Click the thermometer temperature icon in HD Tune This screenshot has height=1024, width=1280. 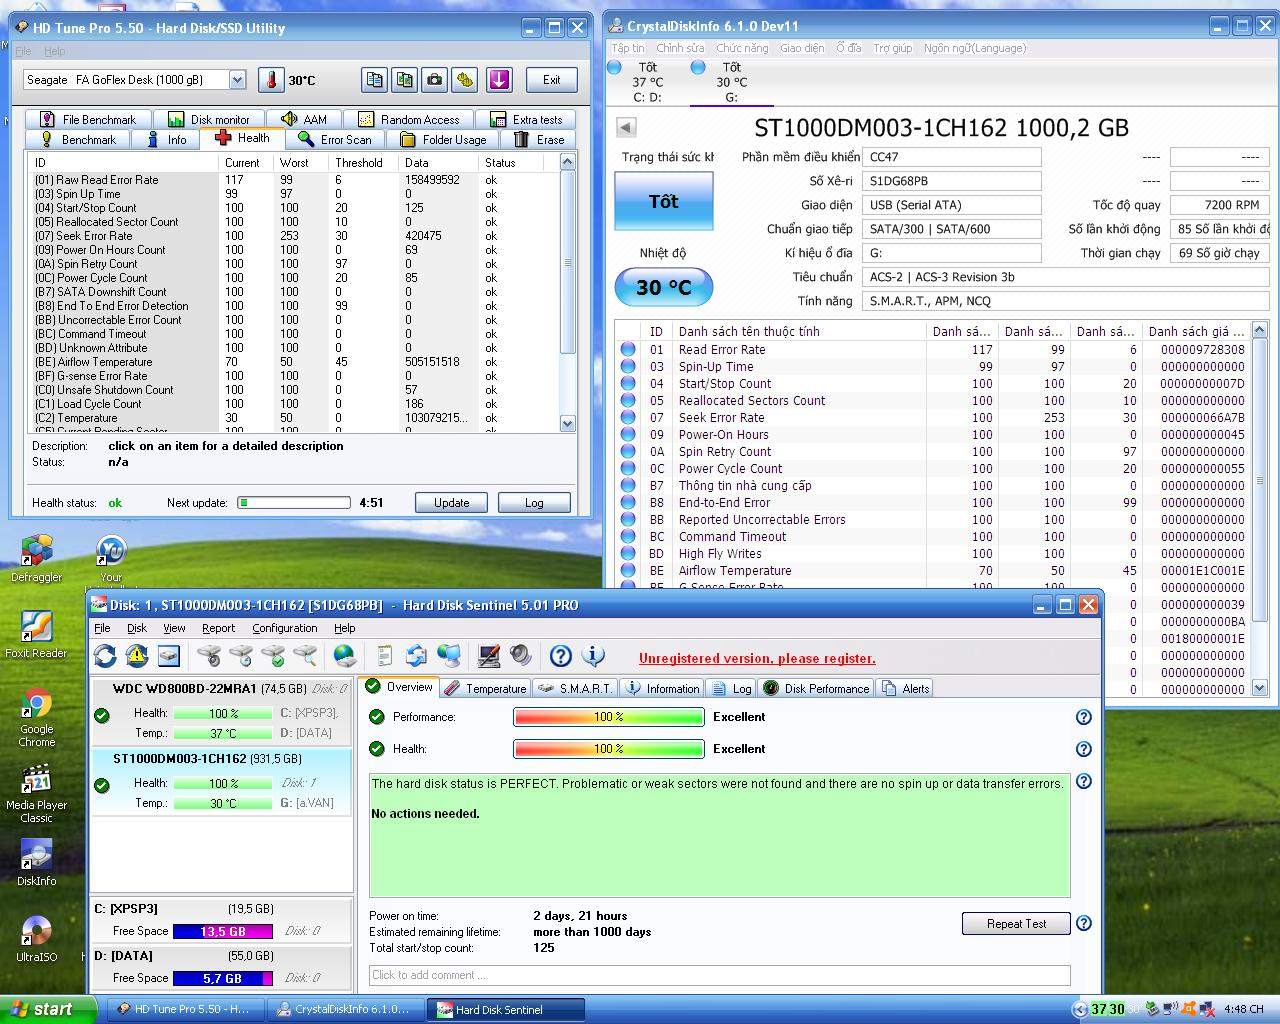click(271, 80)
